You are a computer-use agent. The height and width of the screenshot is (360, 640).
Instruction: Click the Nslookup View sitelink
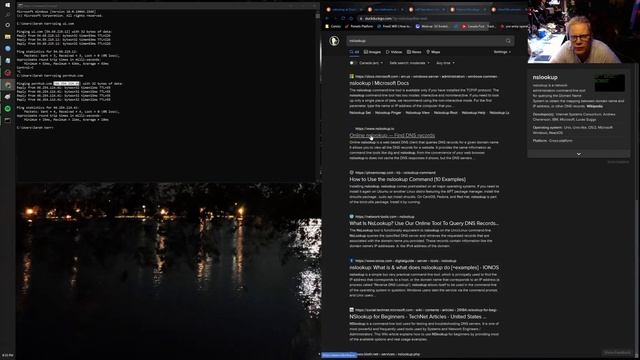tap(417, 113)
